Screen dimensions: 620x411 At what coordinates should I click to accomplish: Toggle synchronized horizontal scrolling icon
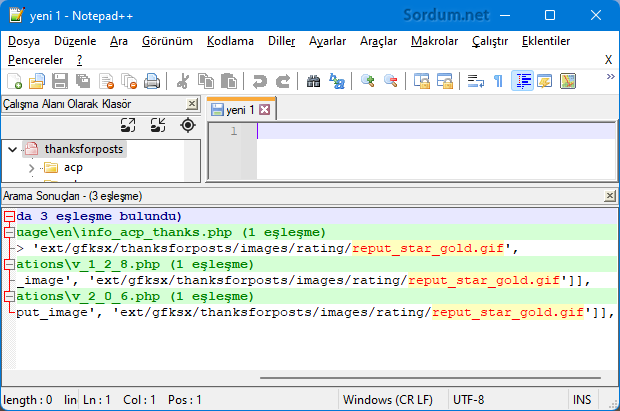pyautogui.click(x=444, y=81)
